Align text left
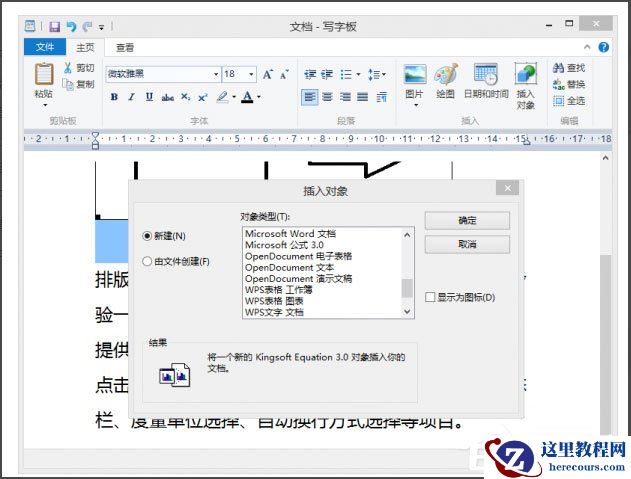Viewport: 631px width, 479px height. tap(309, 97)
